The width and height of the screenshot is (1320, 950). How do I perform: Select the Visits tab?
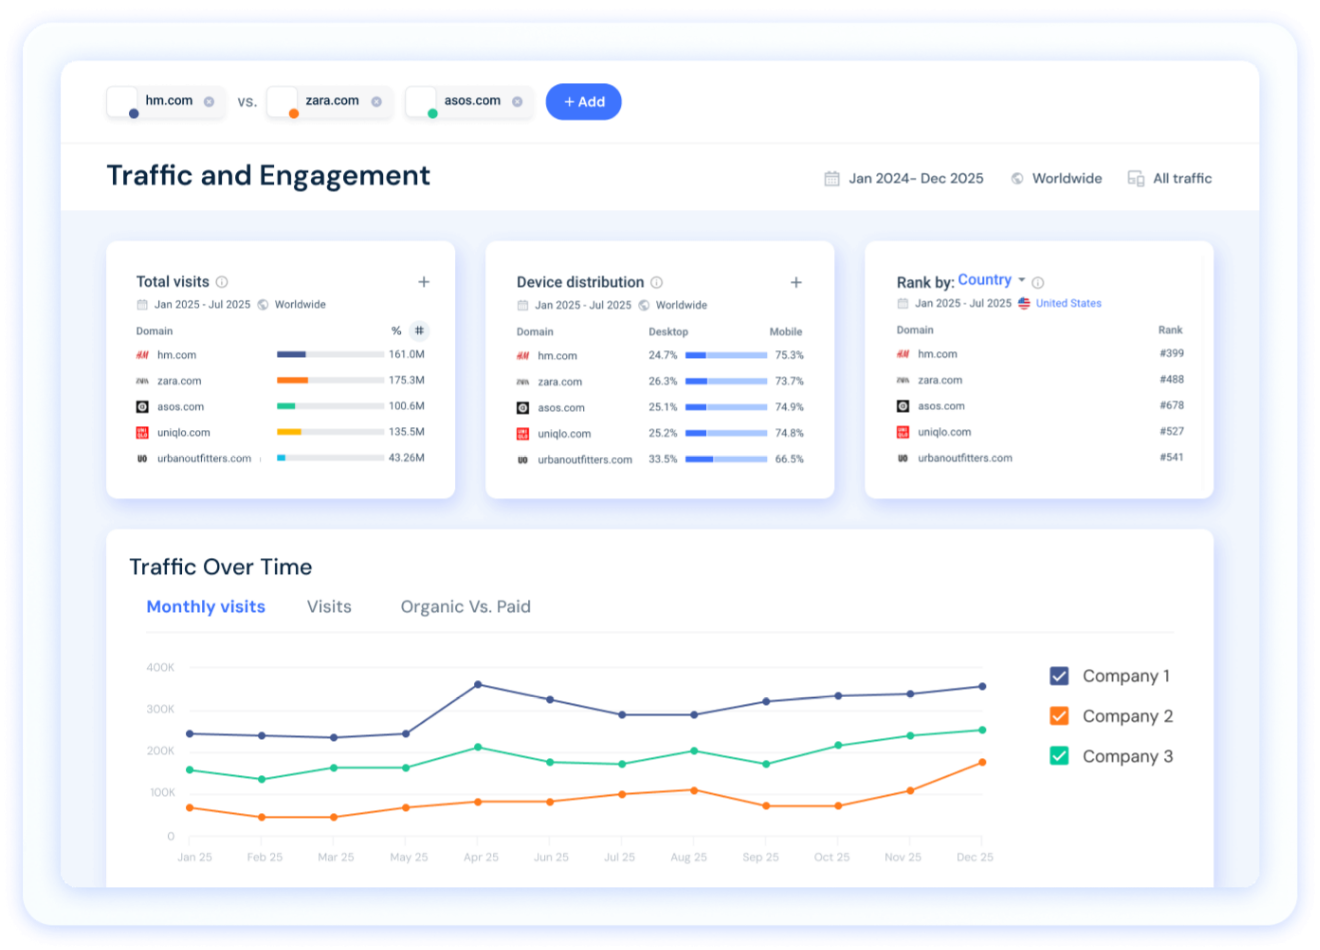(x=329, y=607)
